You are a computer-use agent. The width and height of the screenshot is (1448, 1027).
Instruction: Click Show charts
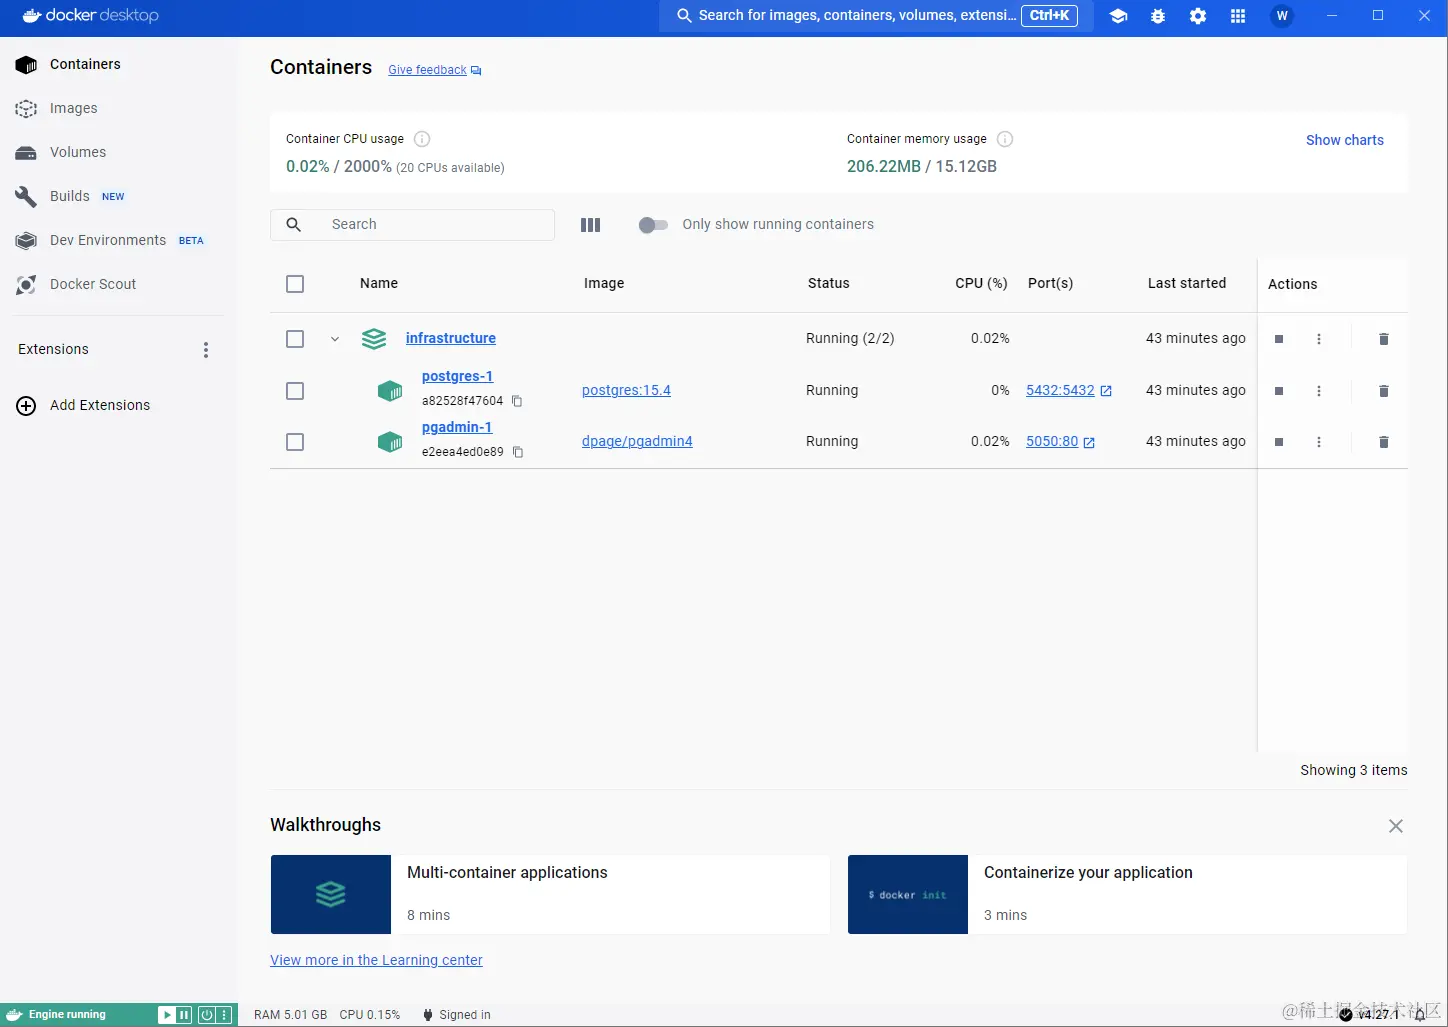(x=1345, y=140)
